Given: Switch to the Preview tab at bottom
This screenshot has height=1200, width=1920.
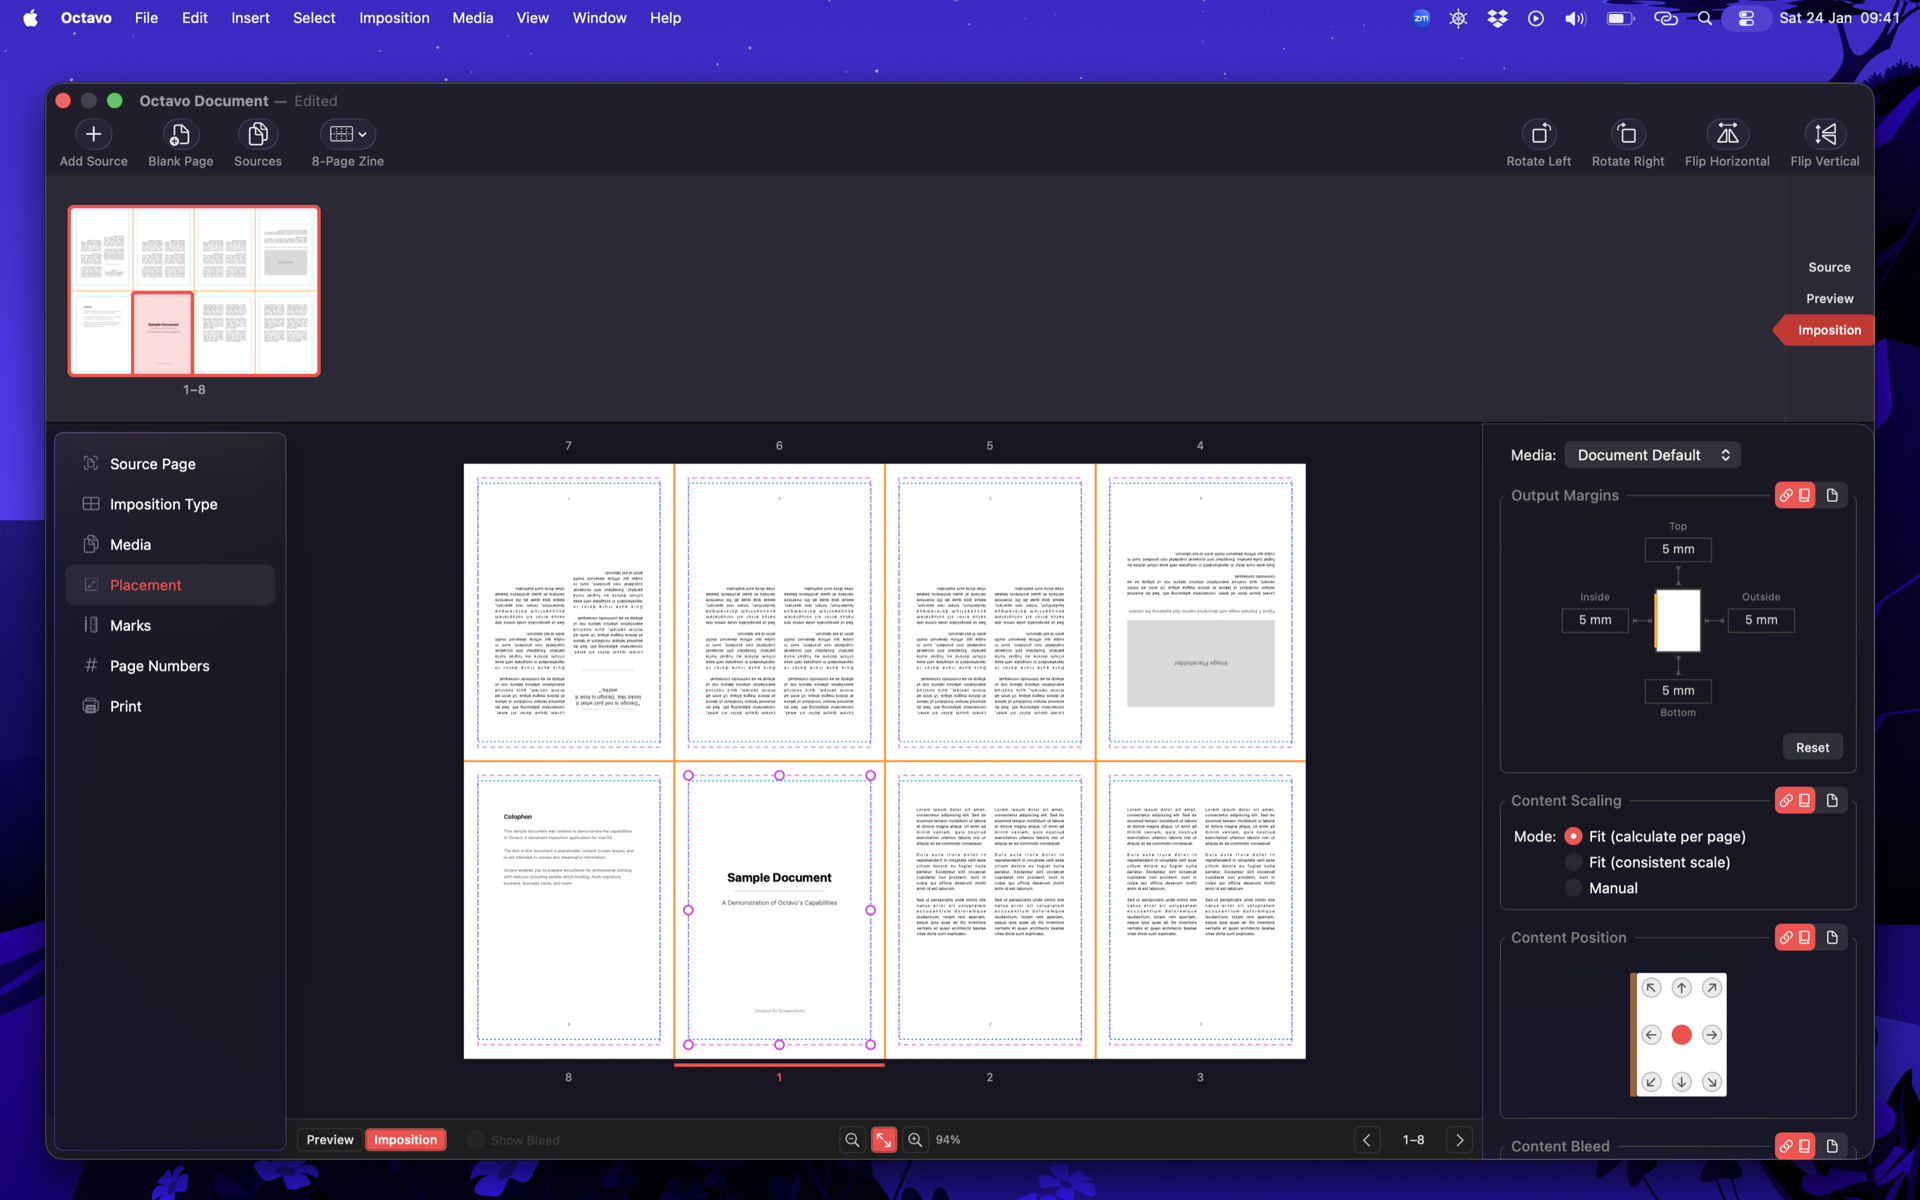Looking at the screenshot, I should coord(330,1140).
